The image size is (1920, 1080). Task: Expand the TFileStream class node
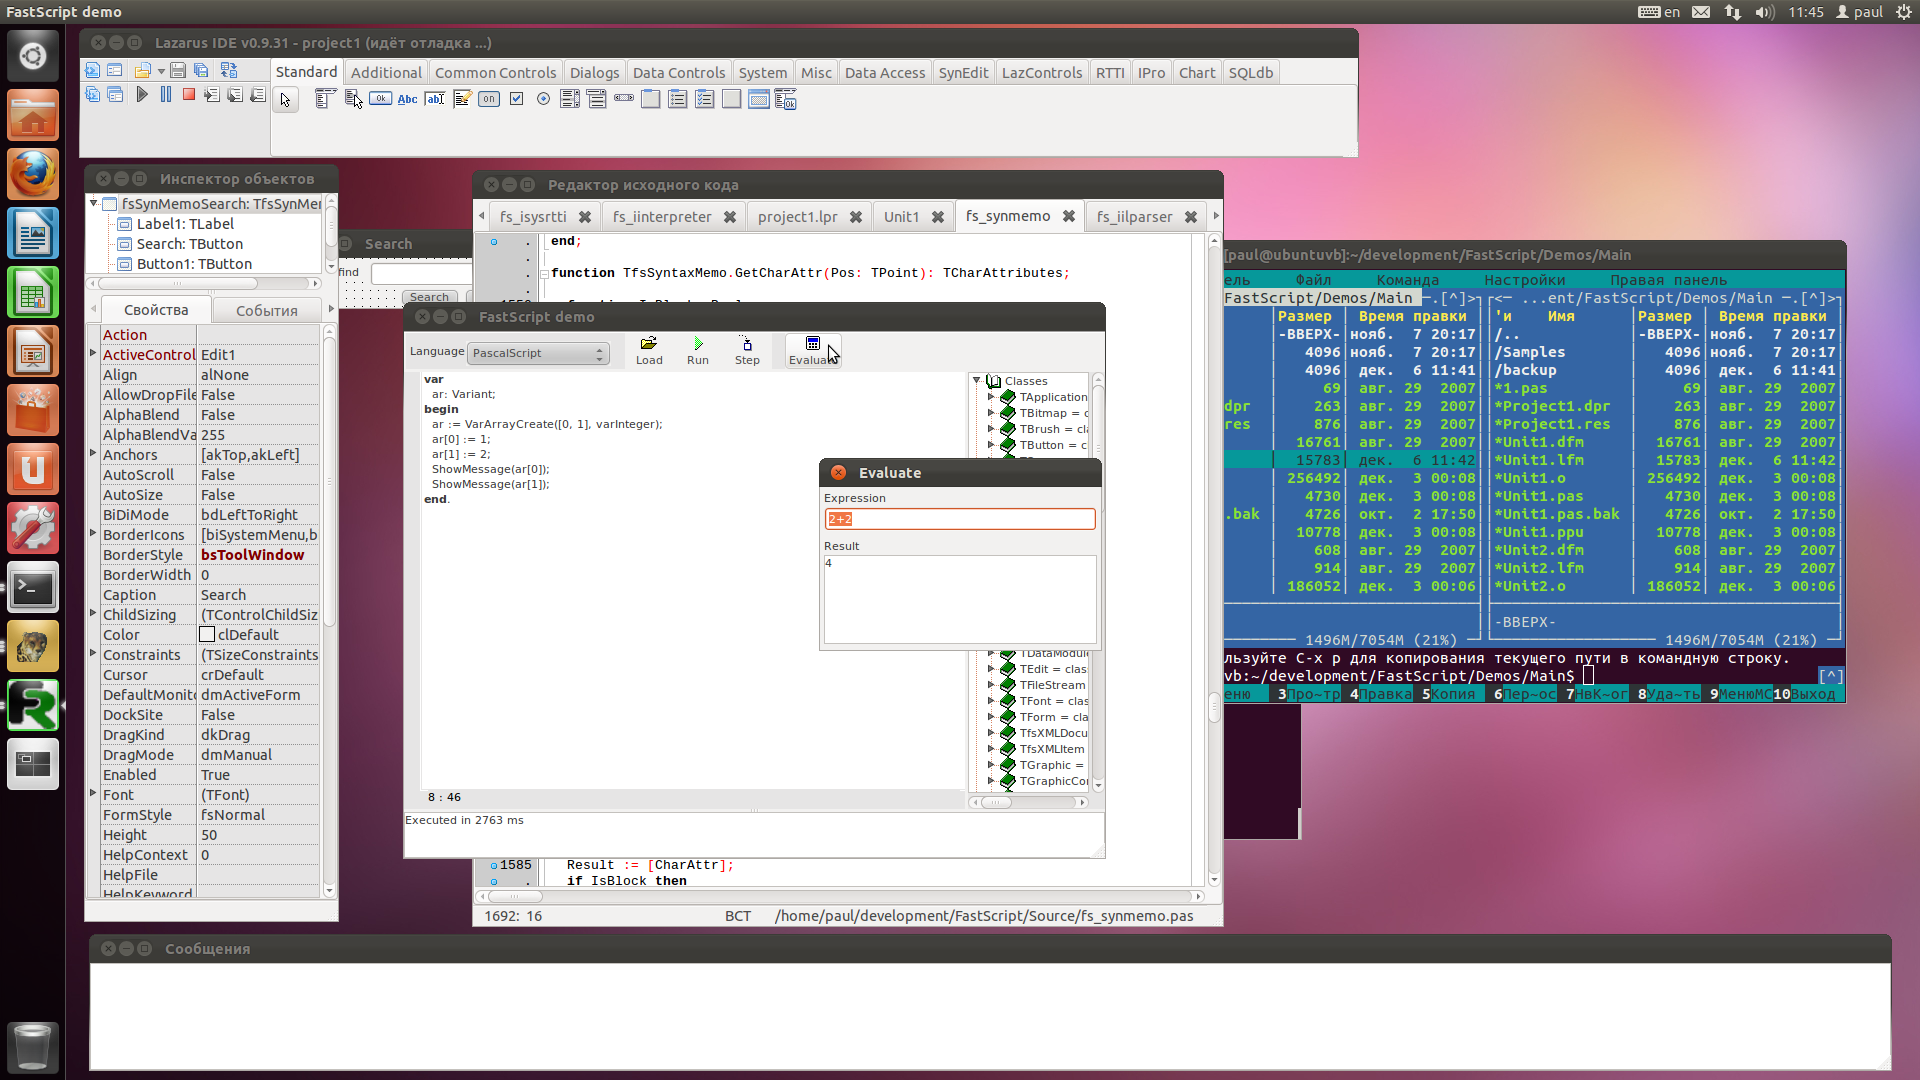click(x=991, y=685)
